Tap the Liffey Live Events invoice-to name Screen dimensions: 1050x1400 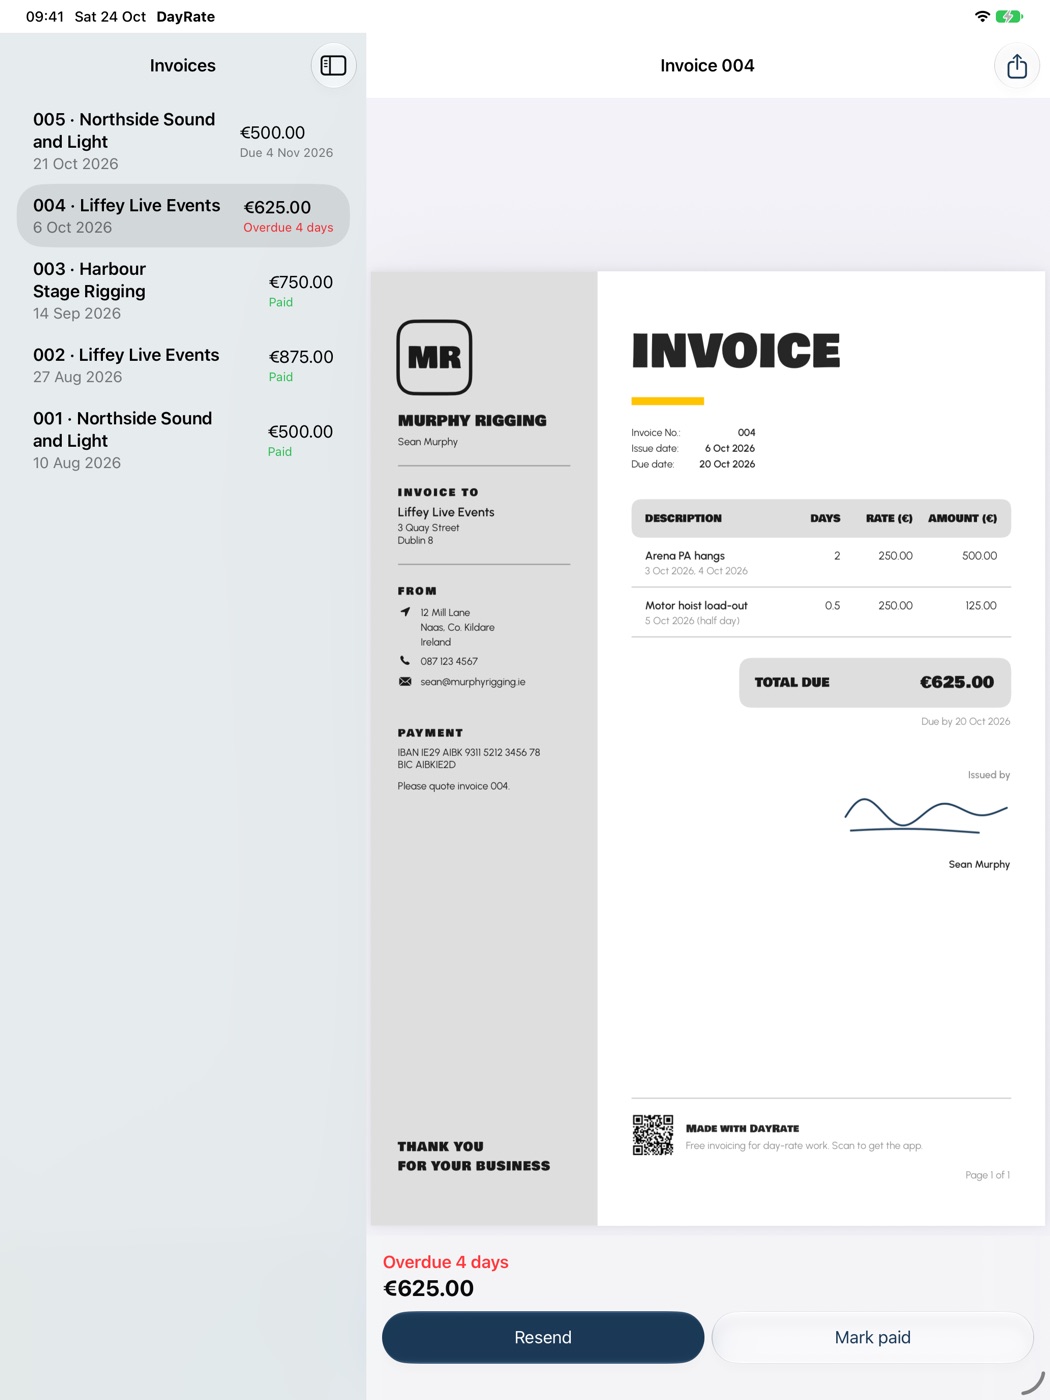pyautogui.click(x=446, y=512)
